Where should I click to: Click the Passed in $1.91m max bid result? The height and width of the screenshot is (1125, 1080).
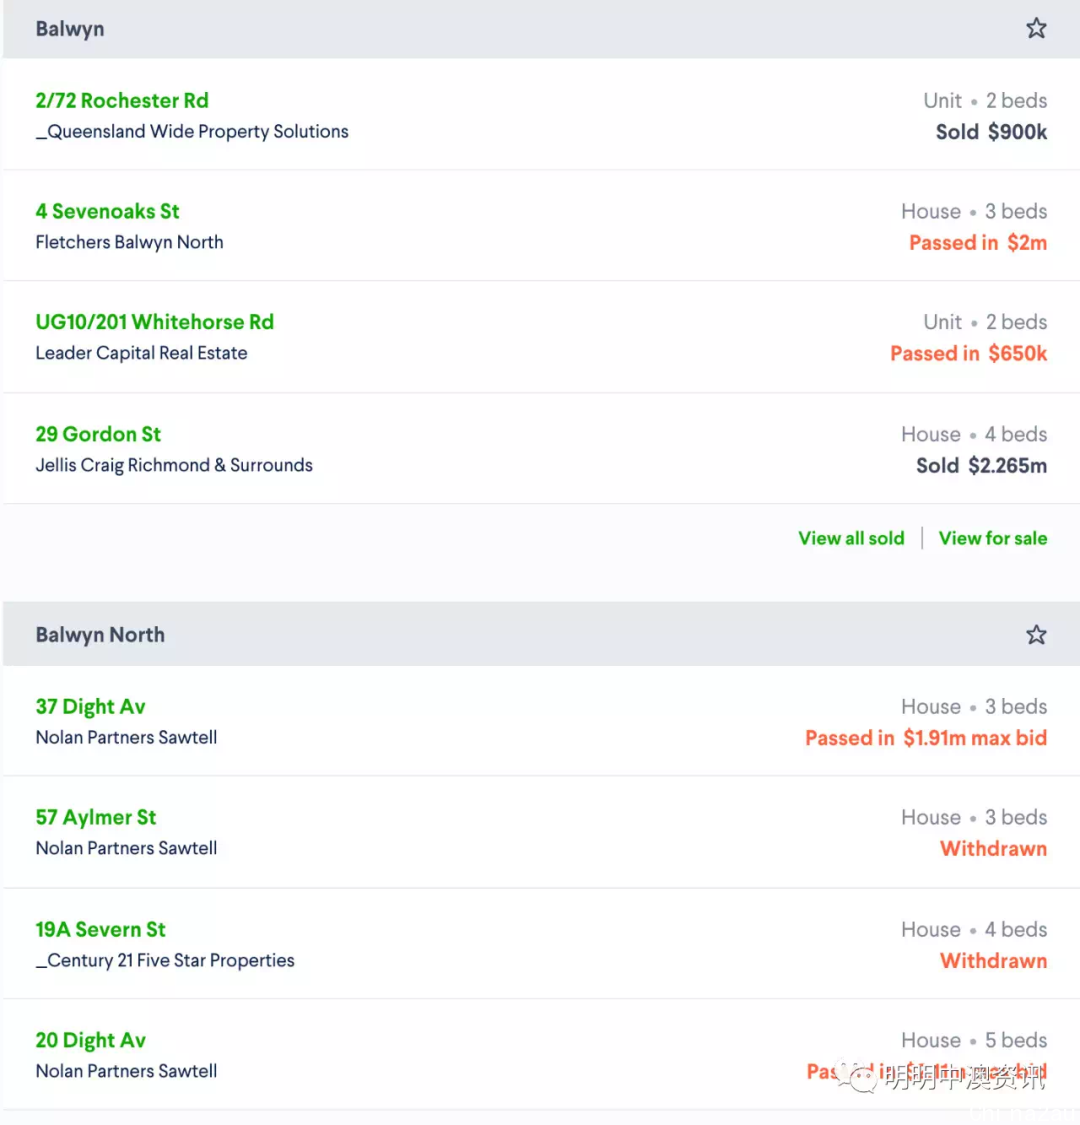click(926, 738)
